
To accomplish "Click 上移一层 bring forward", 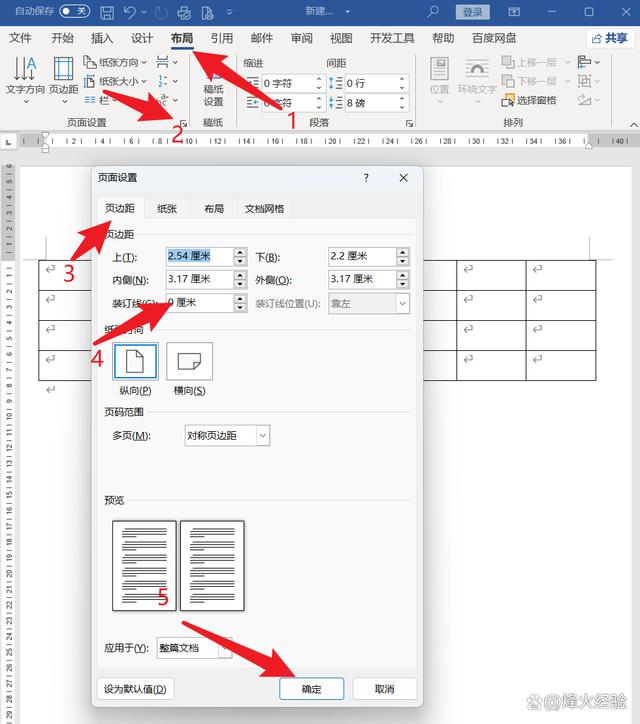I will click(x=530, y=62).
